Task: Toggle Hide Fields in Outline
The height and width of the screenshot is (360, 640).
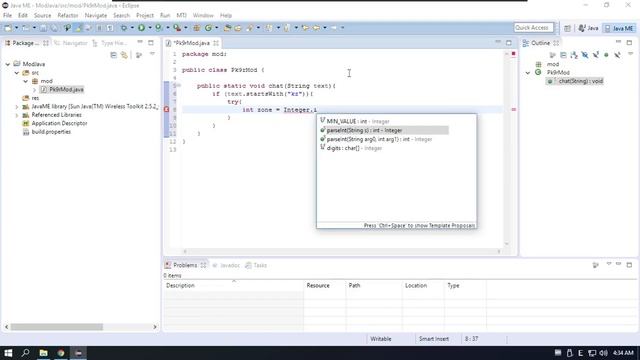Action: pyautogui.click(x=585, y=55)
